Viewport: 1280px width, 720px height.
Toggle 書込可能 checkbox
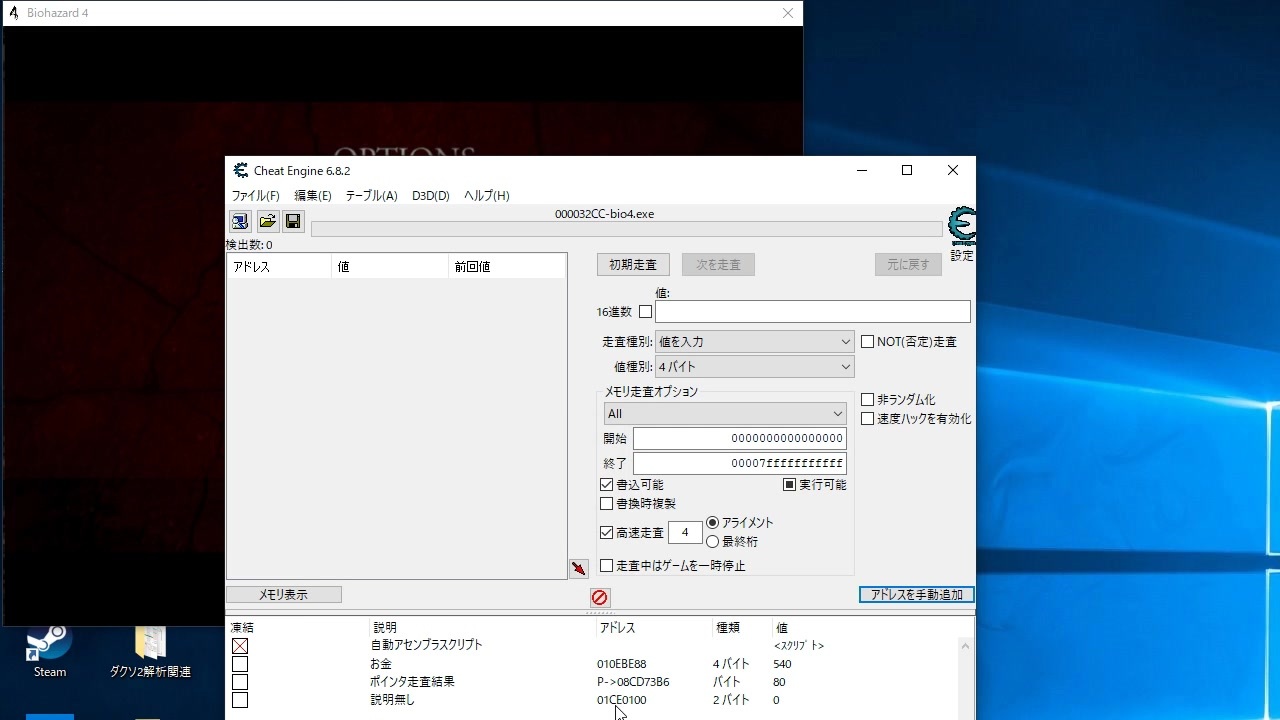point(606,485)
